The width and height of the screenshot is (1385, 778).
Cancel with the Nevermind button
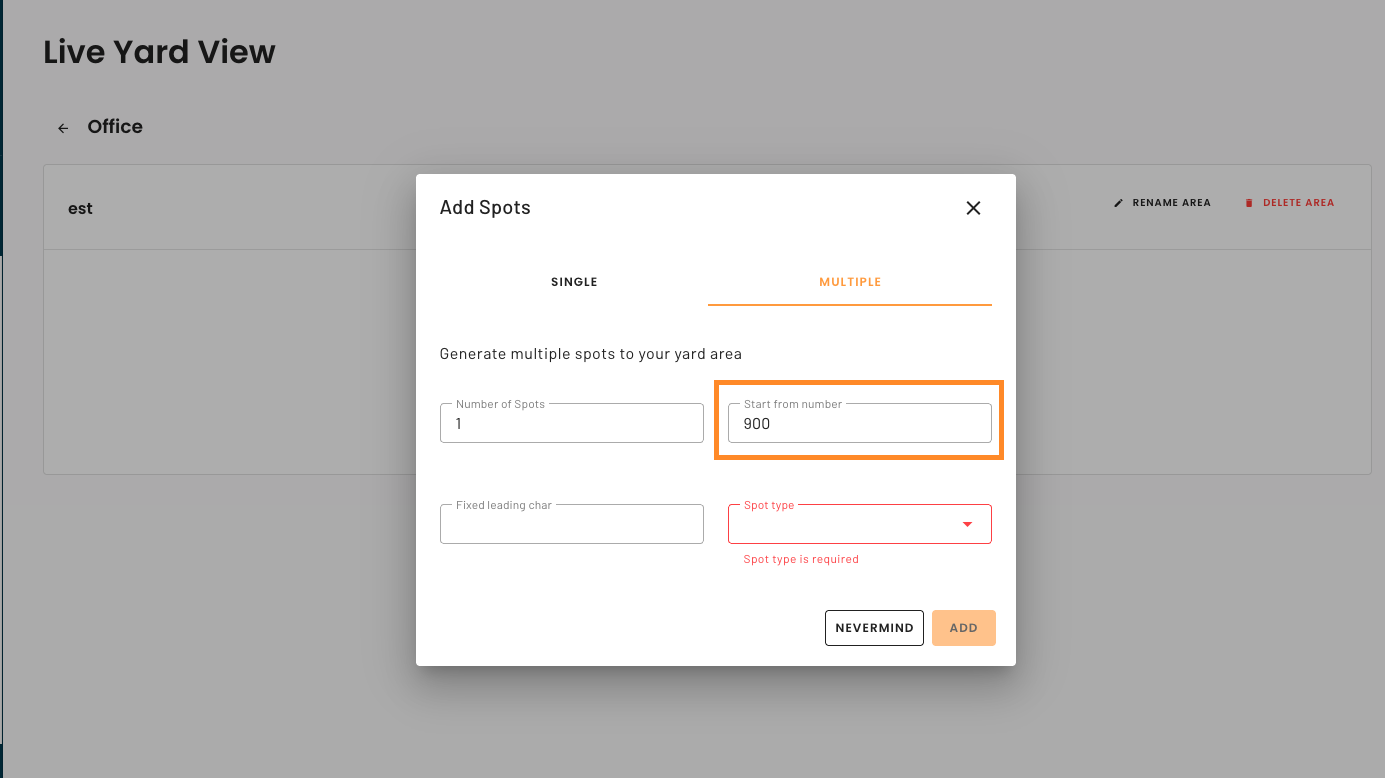click(874, 628)
